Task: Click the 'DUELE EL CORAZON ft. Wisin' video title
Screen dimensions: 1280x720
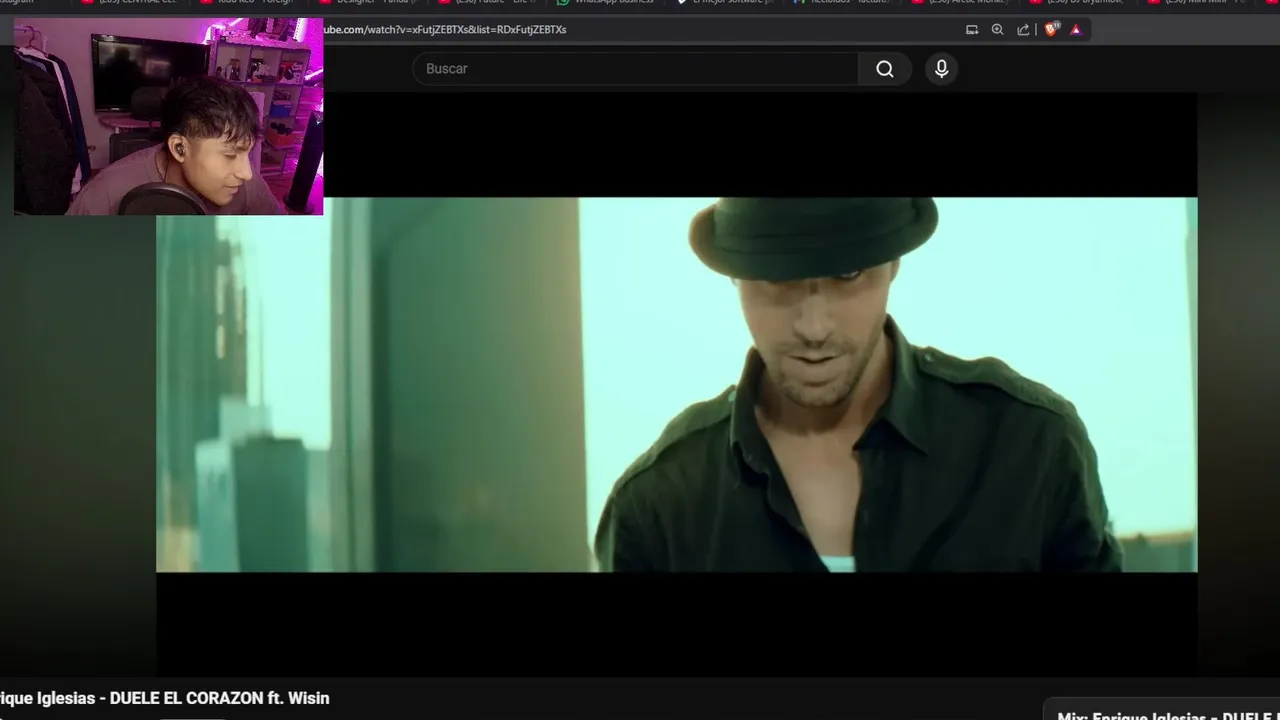Action: click(x=164, y=698)
